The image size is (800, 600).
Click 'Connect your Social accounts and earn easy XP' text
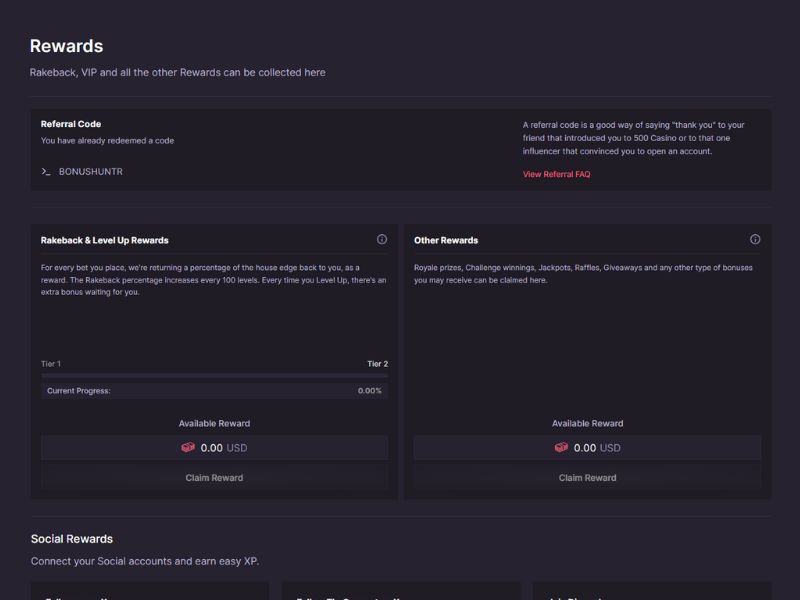[x=145, y=561]
